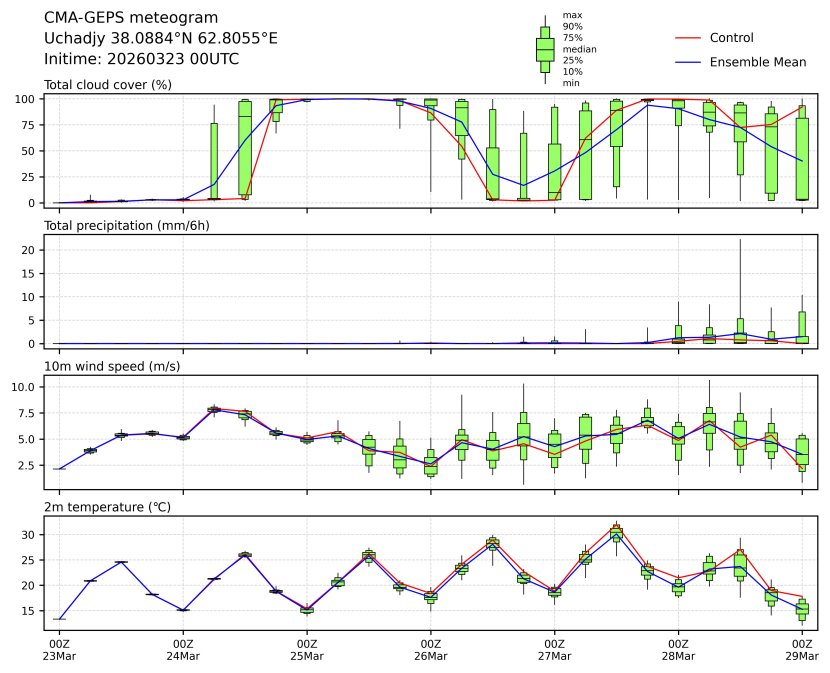This screenshot has width=830, height=673.
Task: Click the Total cloud cover panel title
Action: coord(108,84)
